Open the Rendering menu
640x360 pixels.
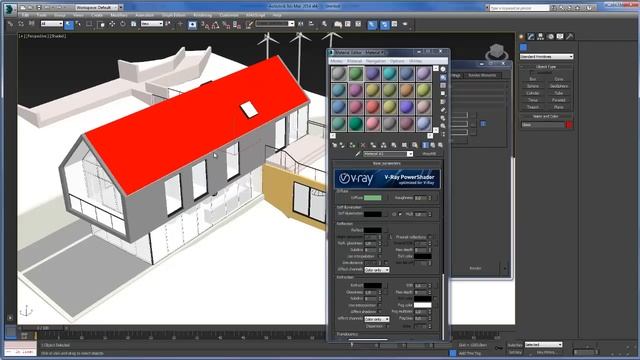(x=202, y=15)
